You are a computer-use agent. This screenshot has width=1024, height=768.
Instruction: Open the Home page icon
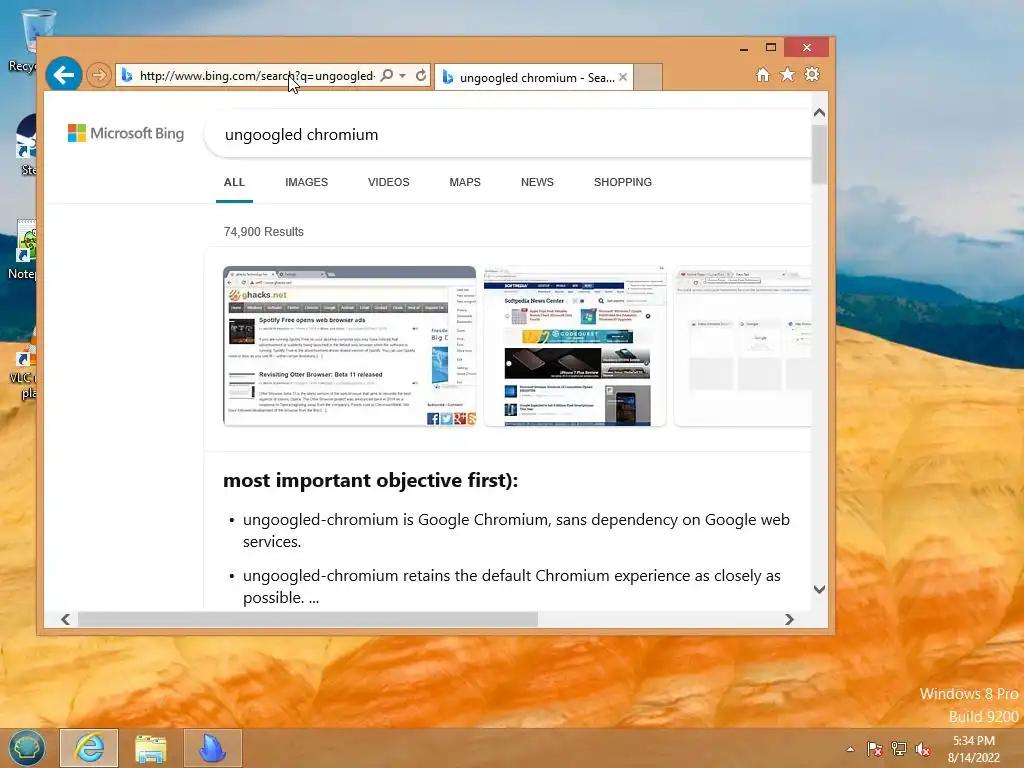tap(763, 74)
